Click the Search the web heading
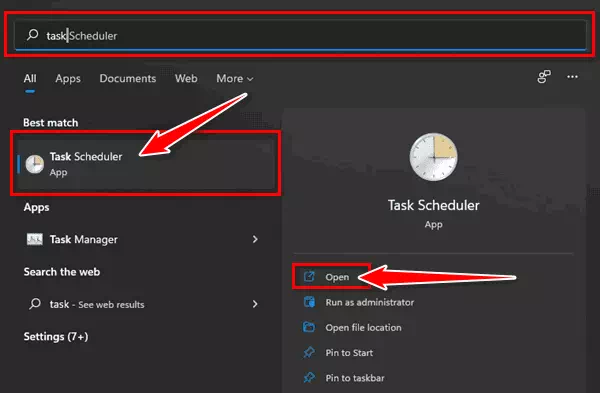This screenshot has height=393, width=600. pos(62,272)
